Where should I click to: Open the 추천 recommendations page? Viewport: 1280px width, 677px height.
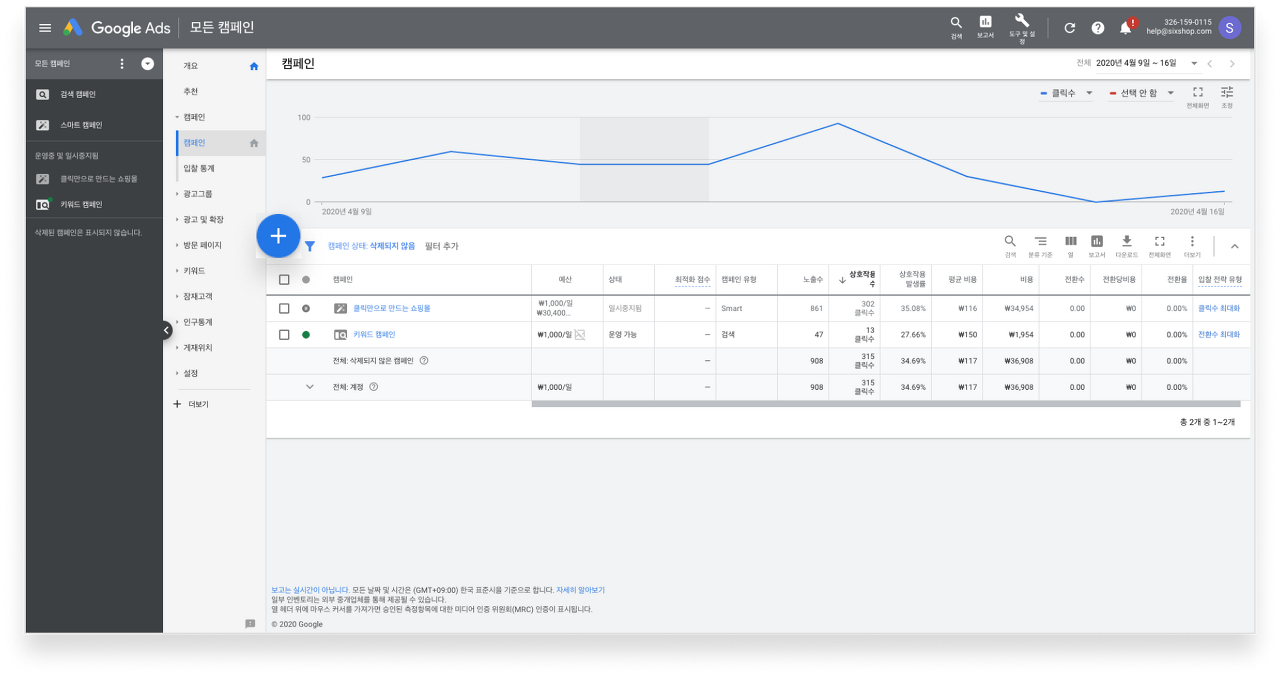(190, 91)
